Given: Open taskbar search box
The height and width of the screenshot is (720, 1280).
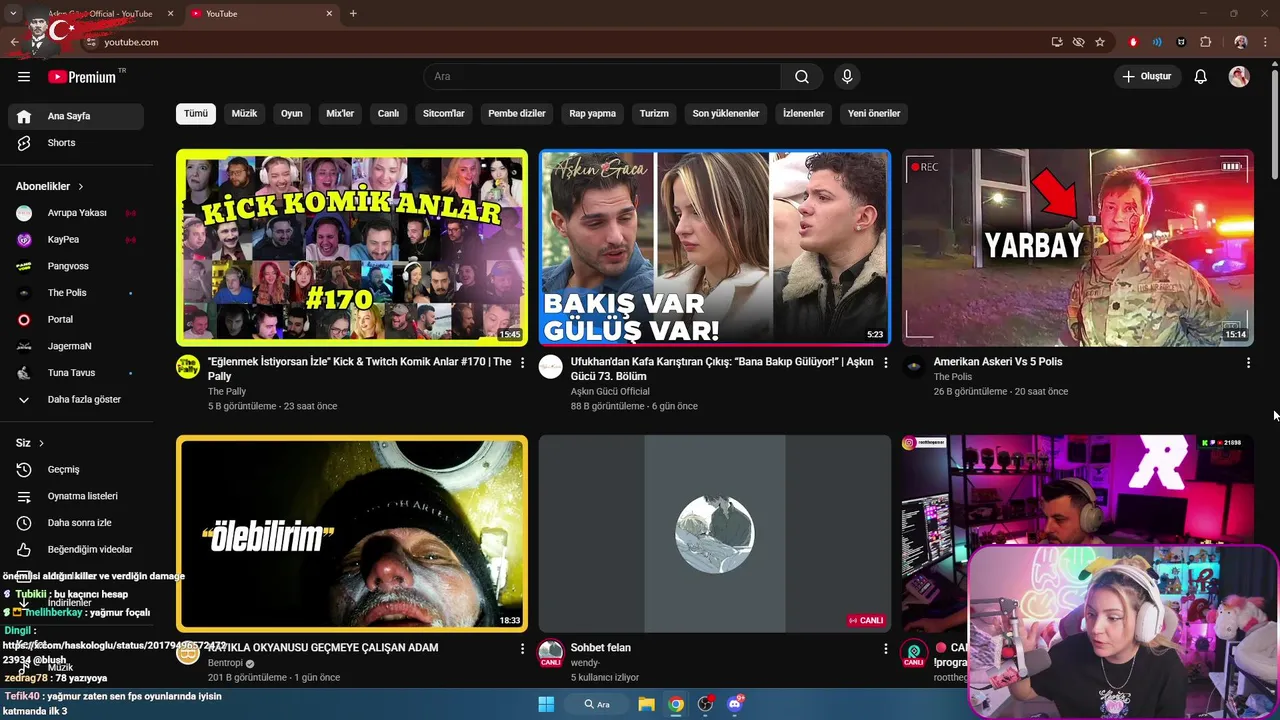Looking at the screenshot, I should click(597, 704).
